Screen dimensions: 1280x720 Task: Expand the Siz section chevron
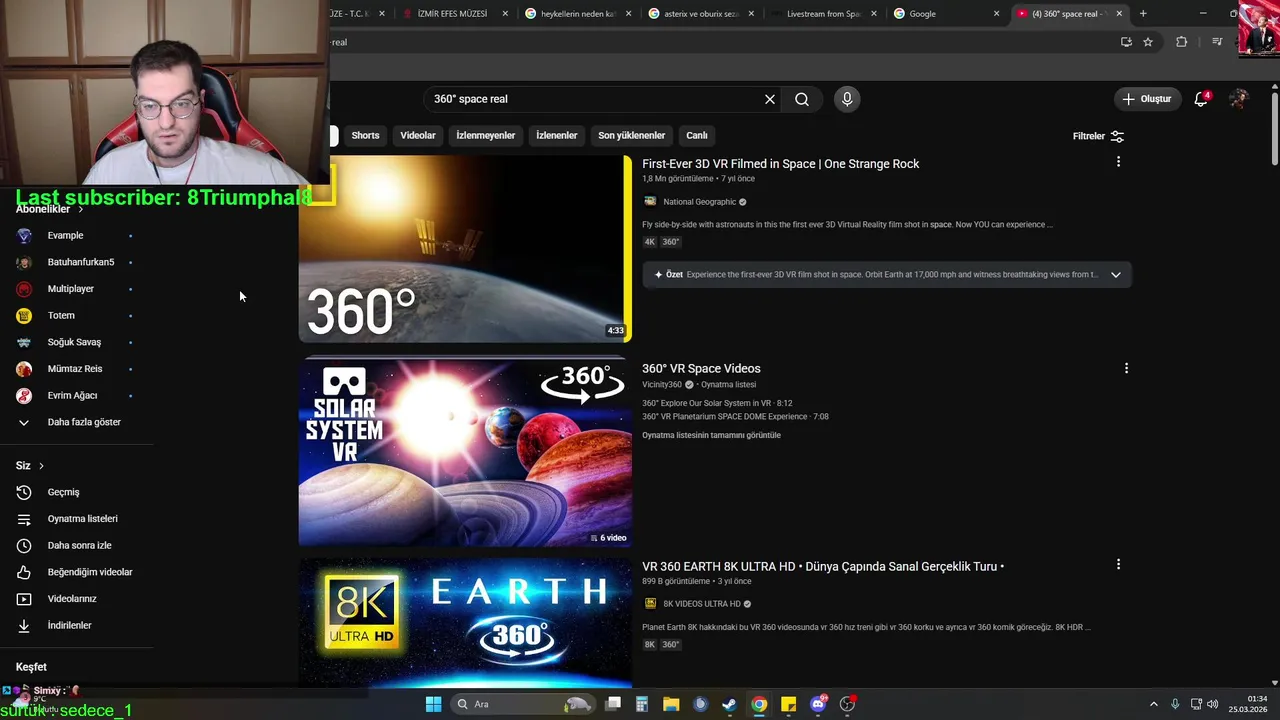click(41, 466)
